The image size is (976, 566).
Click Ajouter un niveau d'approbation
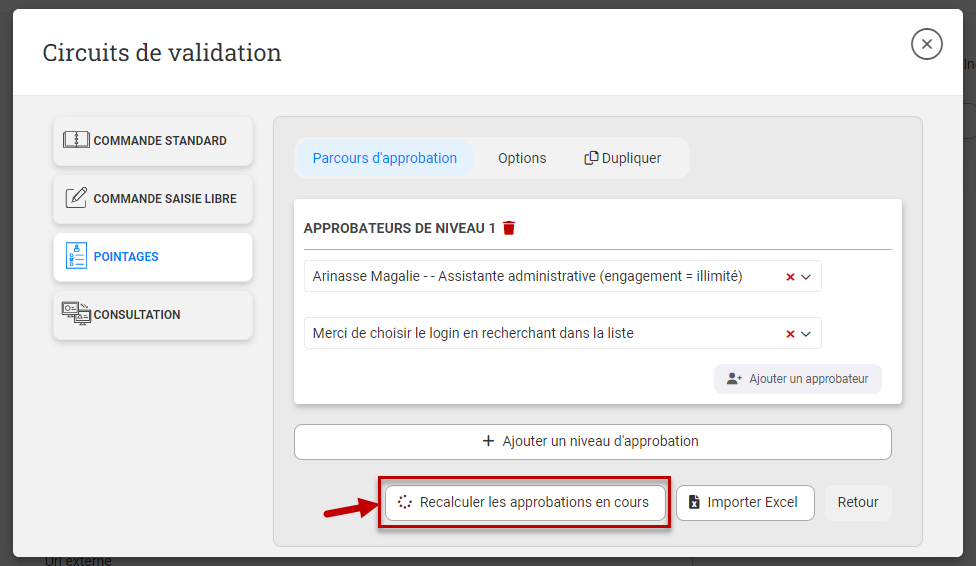[593, 441]
